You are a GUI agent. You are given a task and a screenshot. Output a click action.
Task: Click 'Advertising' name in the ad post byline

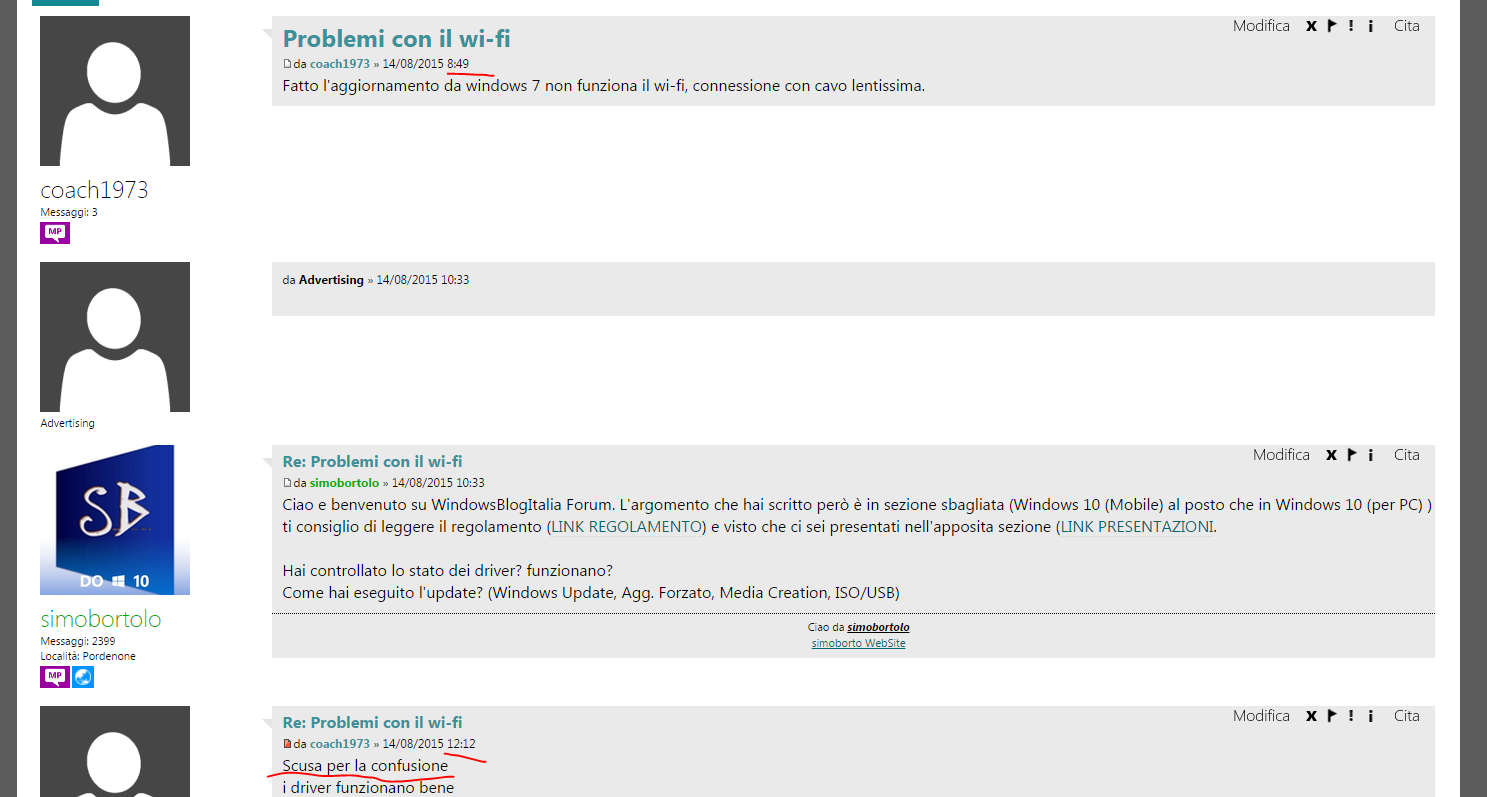[x=331, y=280]
